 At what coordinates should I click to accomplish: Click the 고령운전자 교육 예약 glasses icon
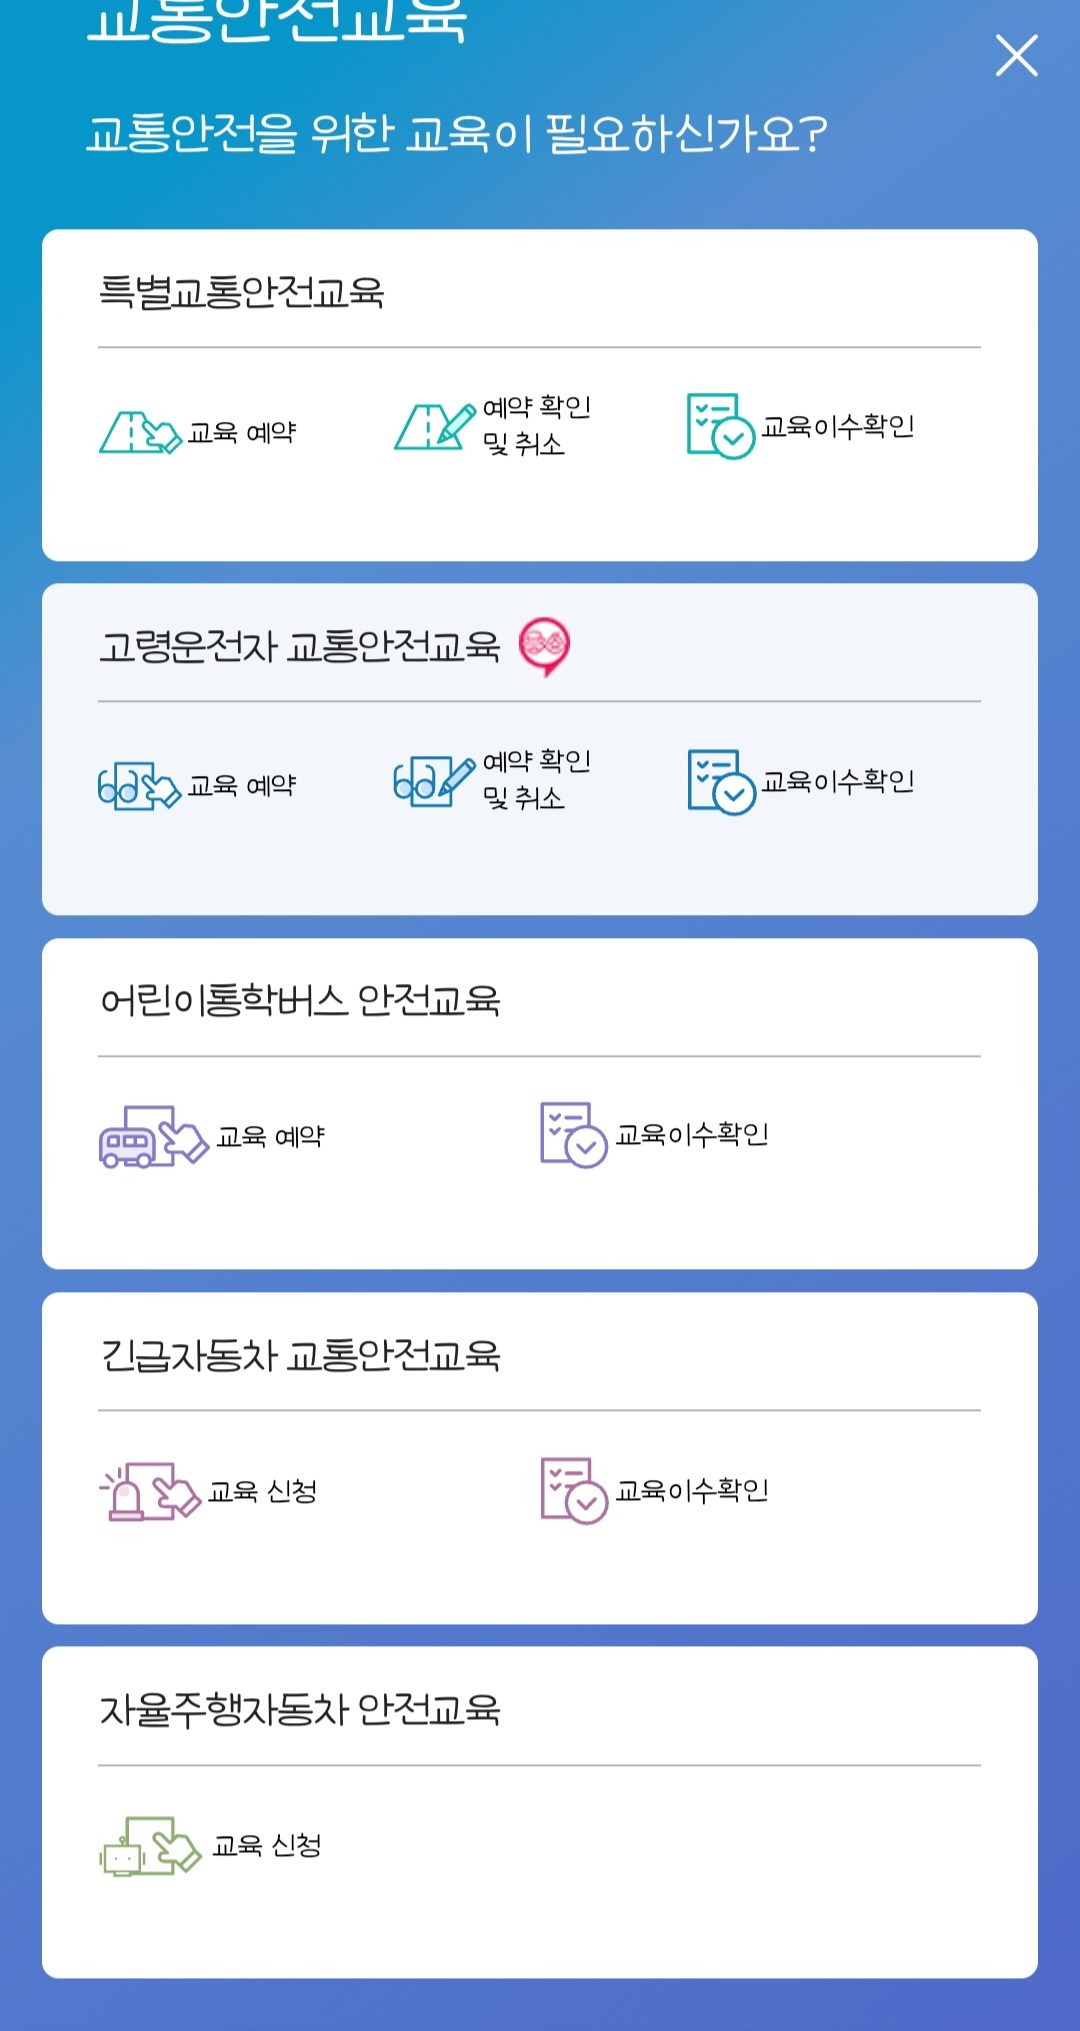tap(139, 786)
